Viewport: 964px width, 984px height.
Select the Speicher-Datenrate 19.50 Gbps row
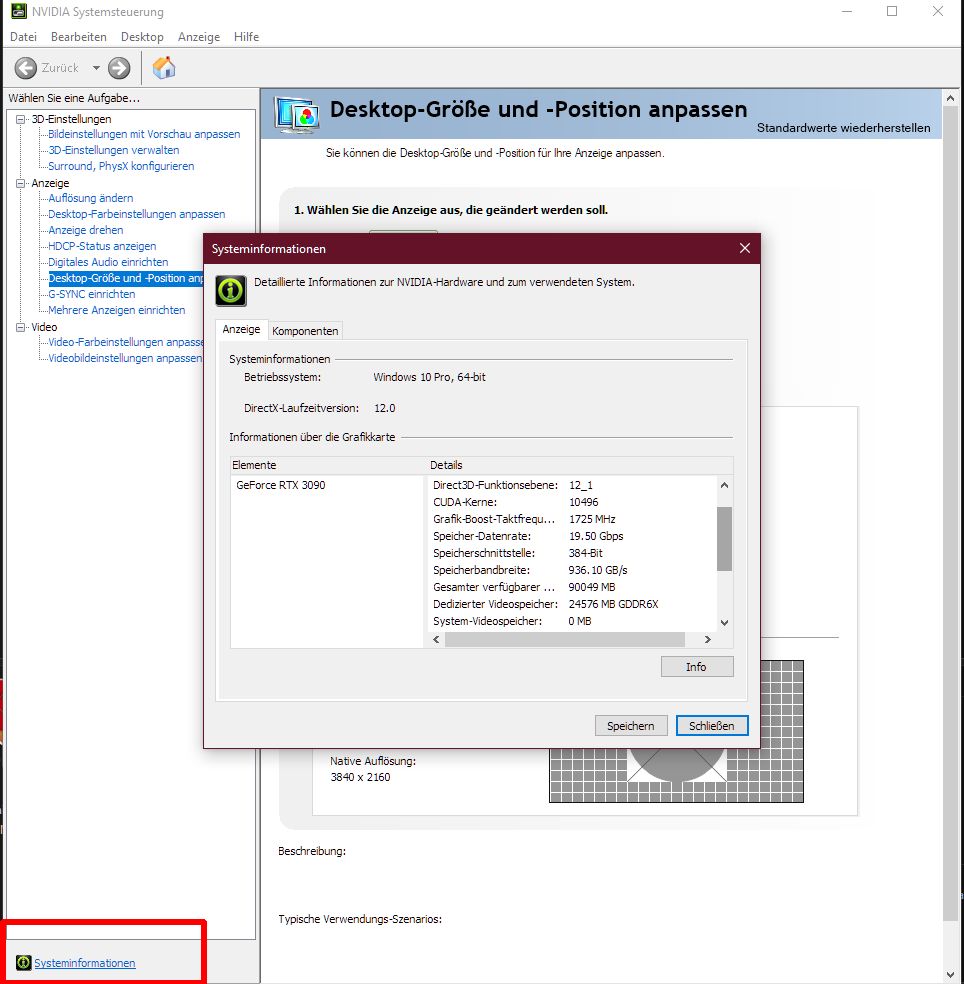click(528, 536)
